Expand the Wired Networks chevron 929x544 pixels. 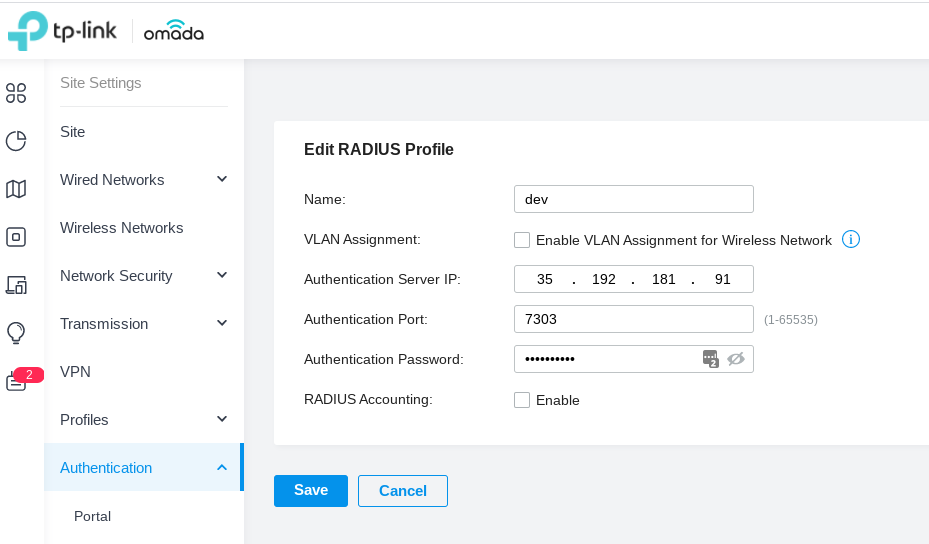pyautogui.click(x=222, y=179)
